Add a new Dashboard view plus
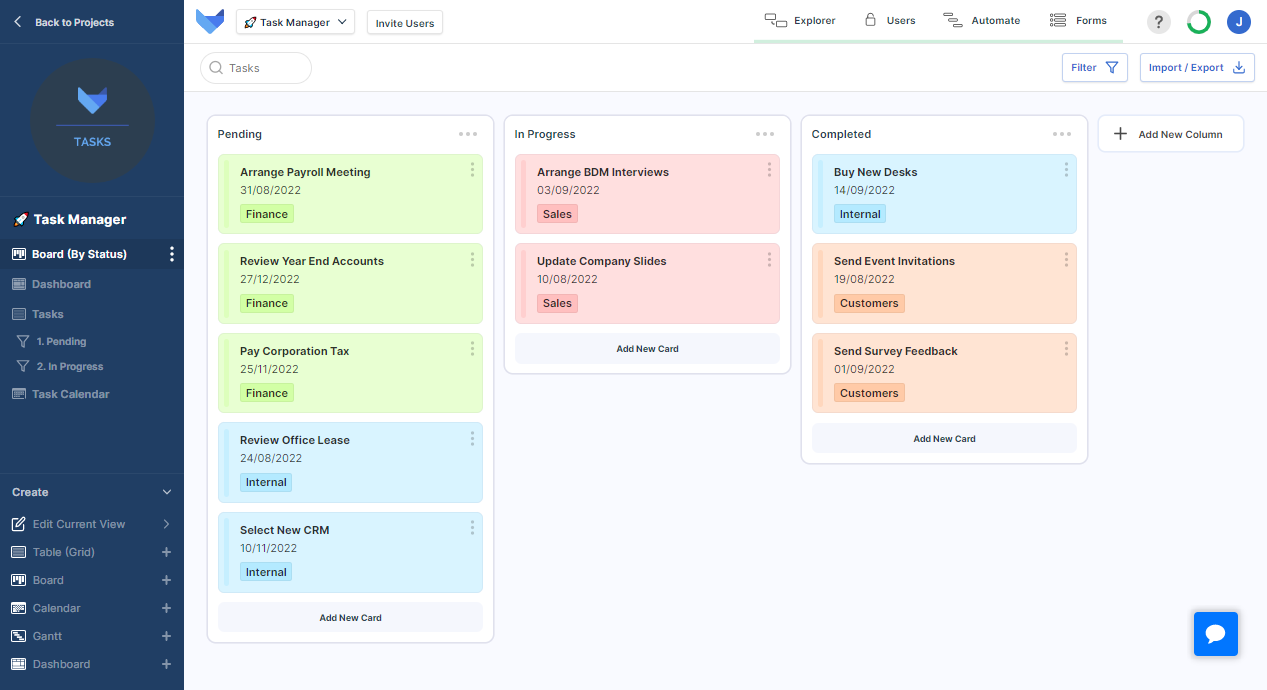The image size is (1267, 690). (166, 664)
